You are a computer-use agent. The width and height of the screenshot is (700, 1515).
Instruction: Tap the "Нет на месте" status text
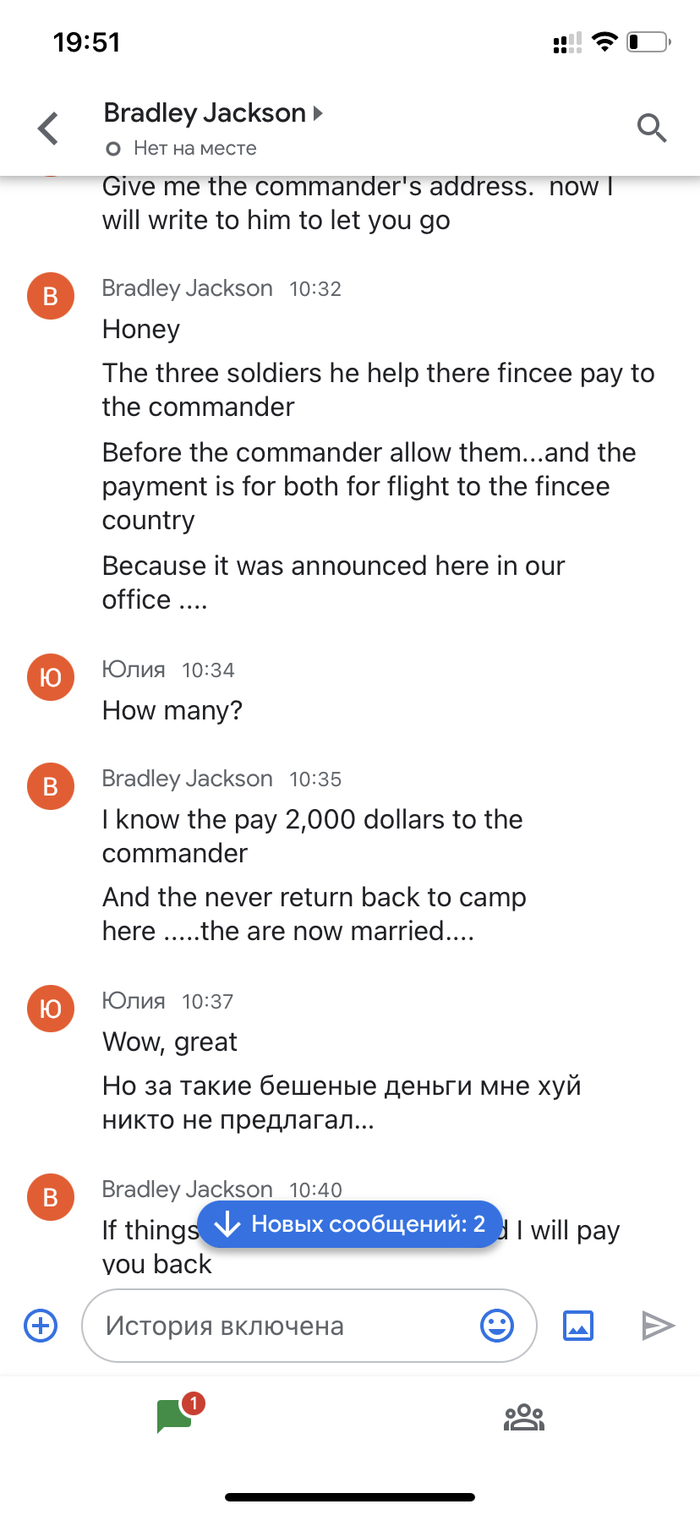pos(195,148)
